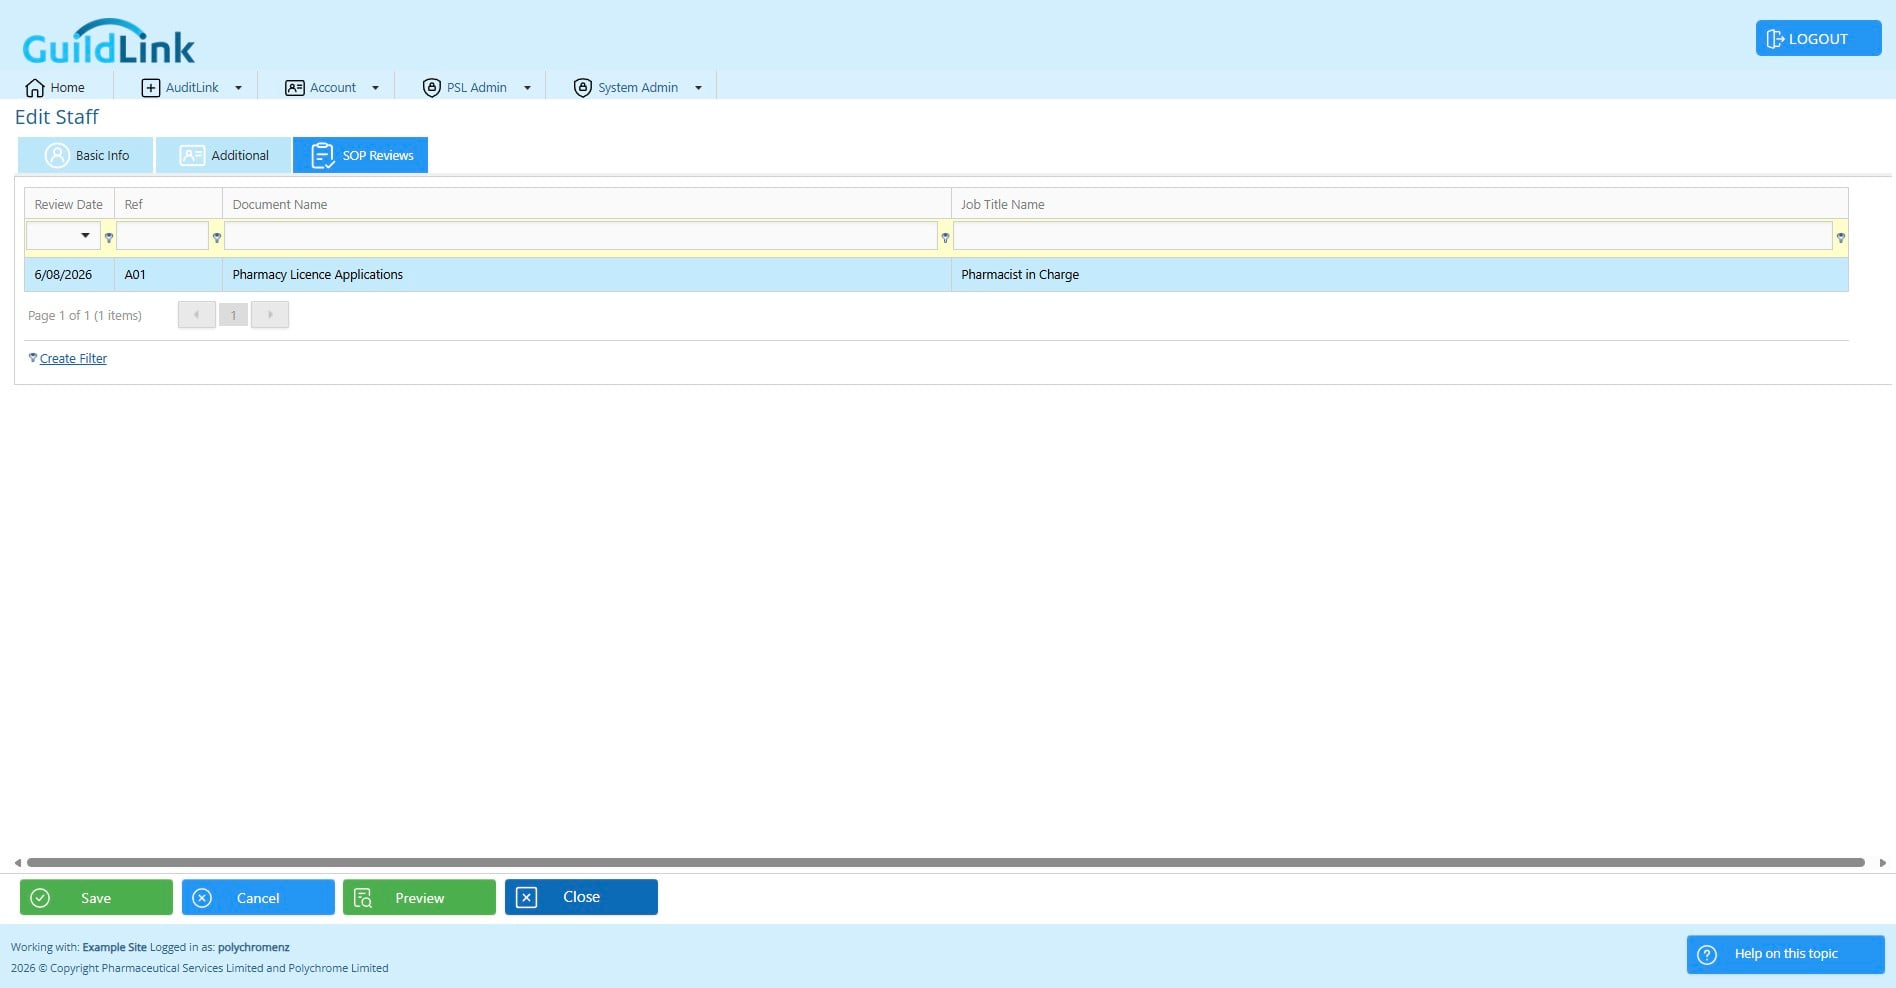Click the Account card icon

tap(295, 88)
